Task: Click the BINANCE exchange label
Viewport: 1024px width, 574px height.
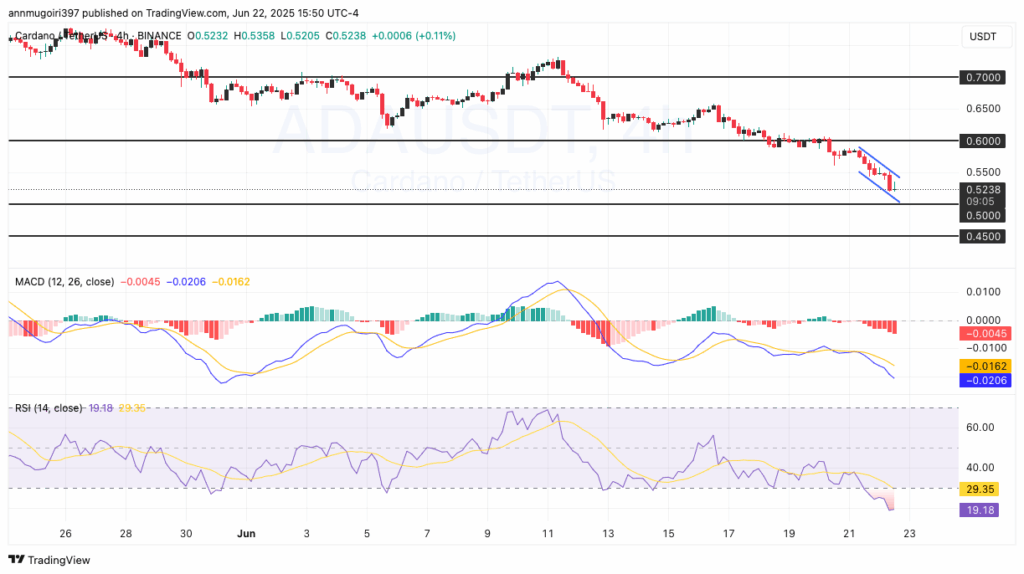Action: pyautogui.click(x=159, y=36)
